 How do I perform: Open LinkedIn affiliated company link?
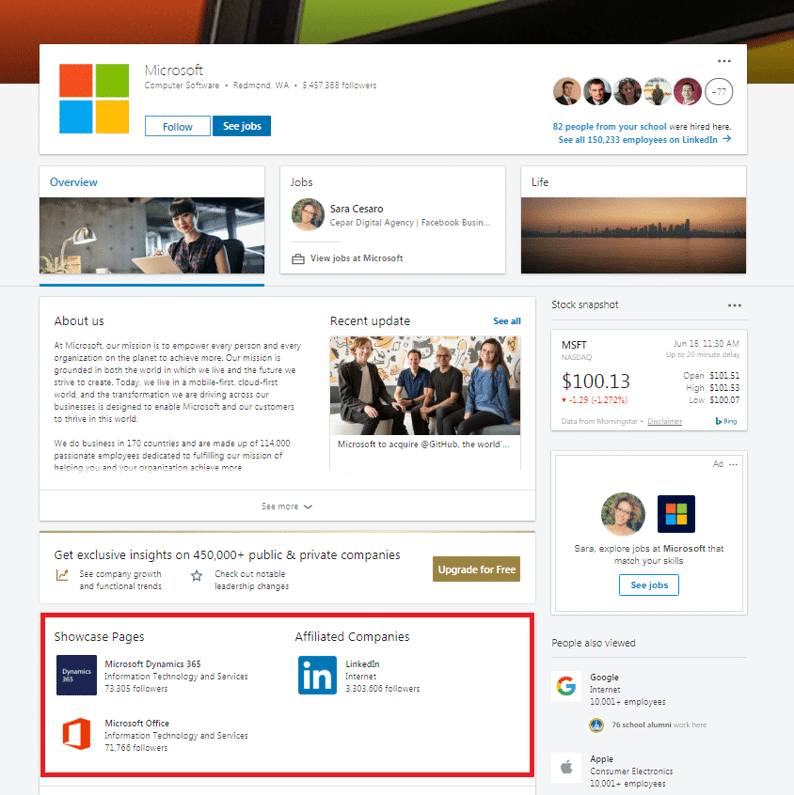(x=362, y=664)
